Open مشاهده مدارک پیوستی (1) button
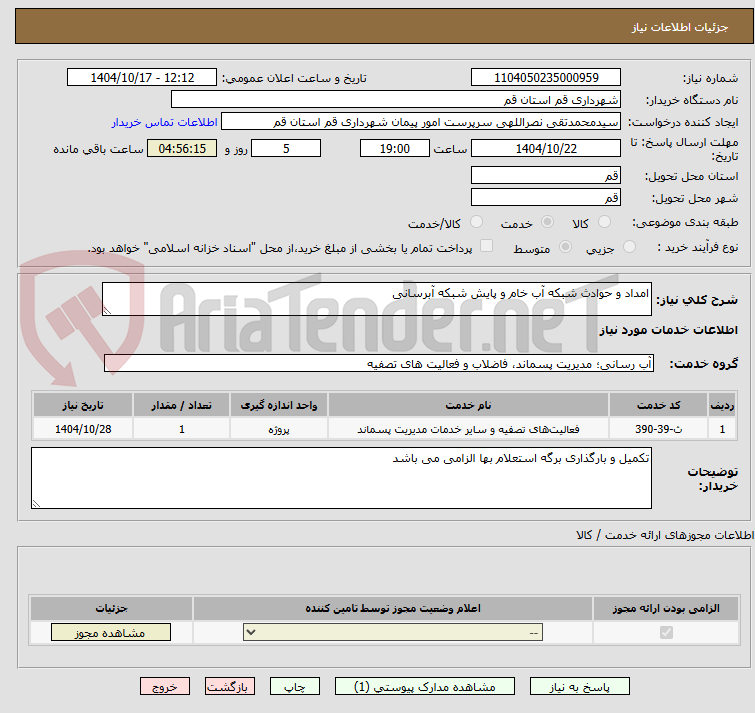 (x=425, y=687)
